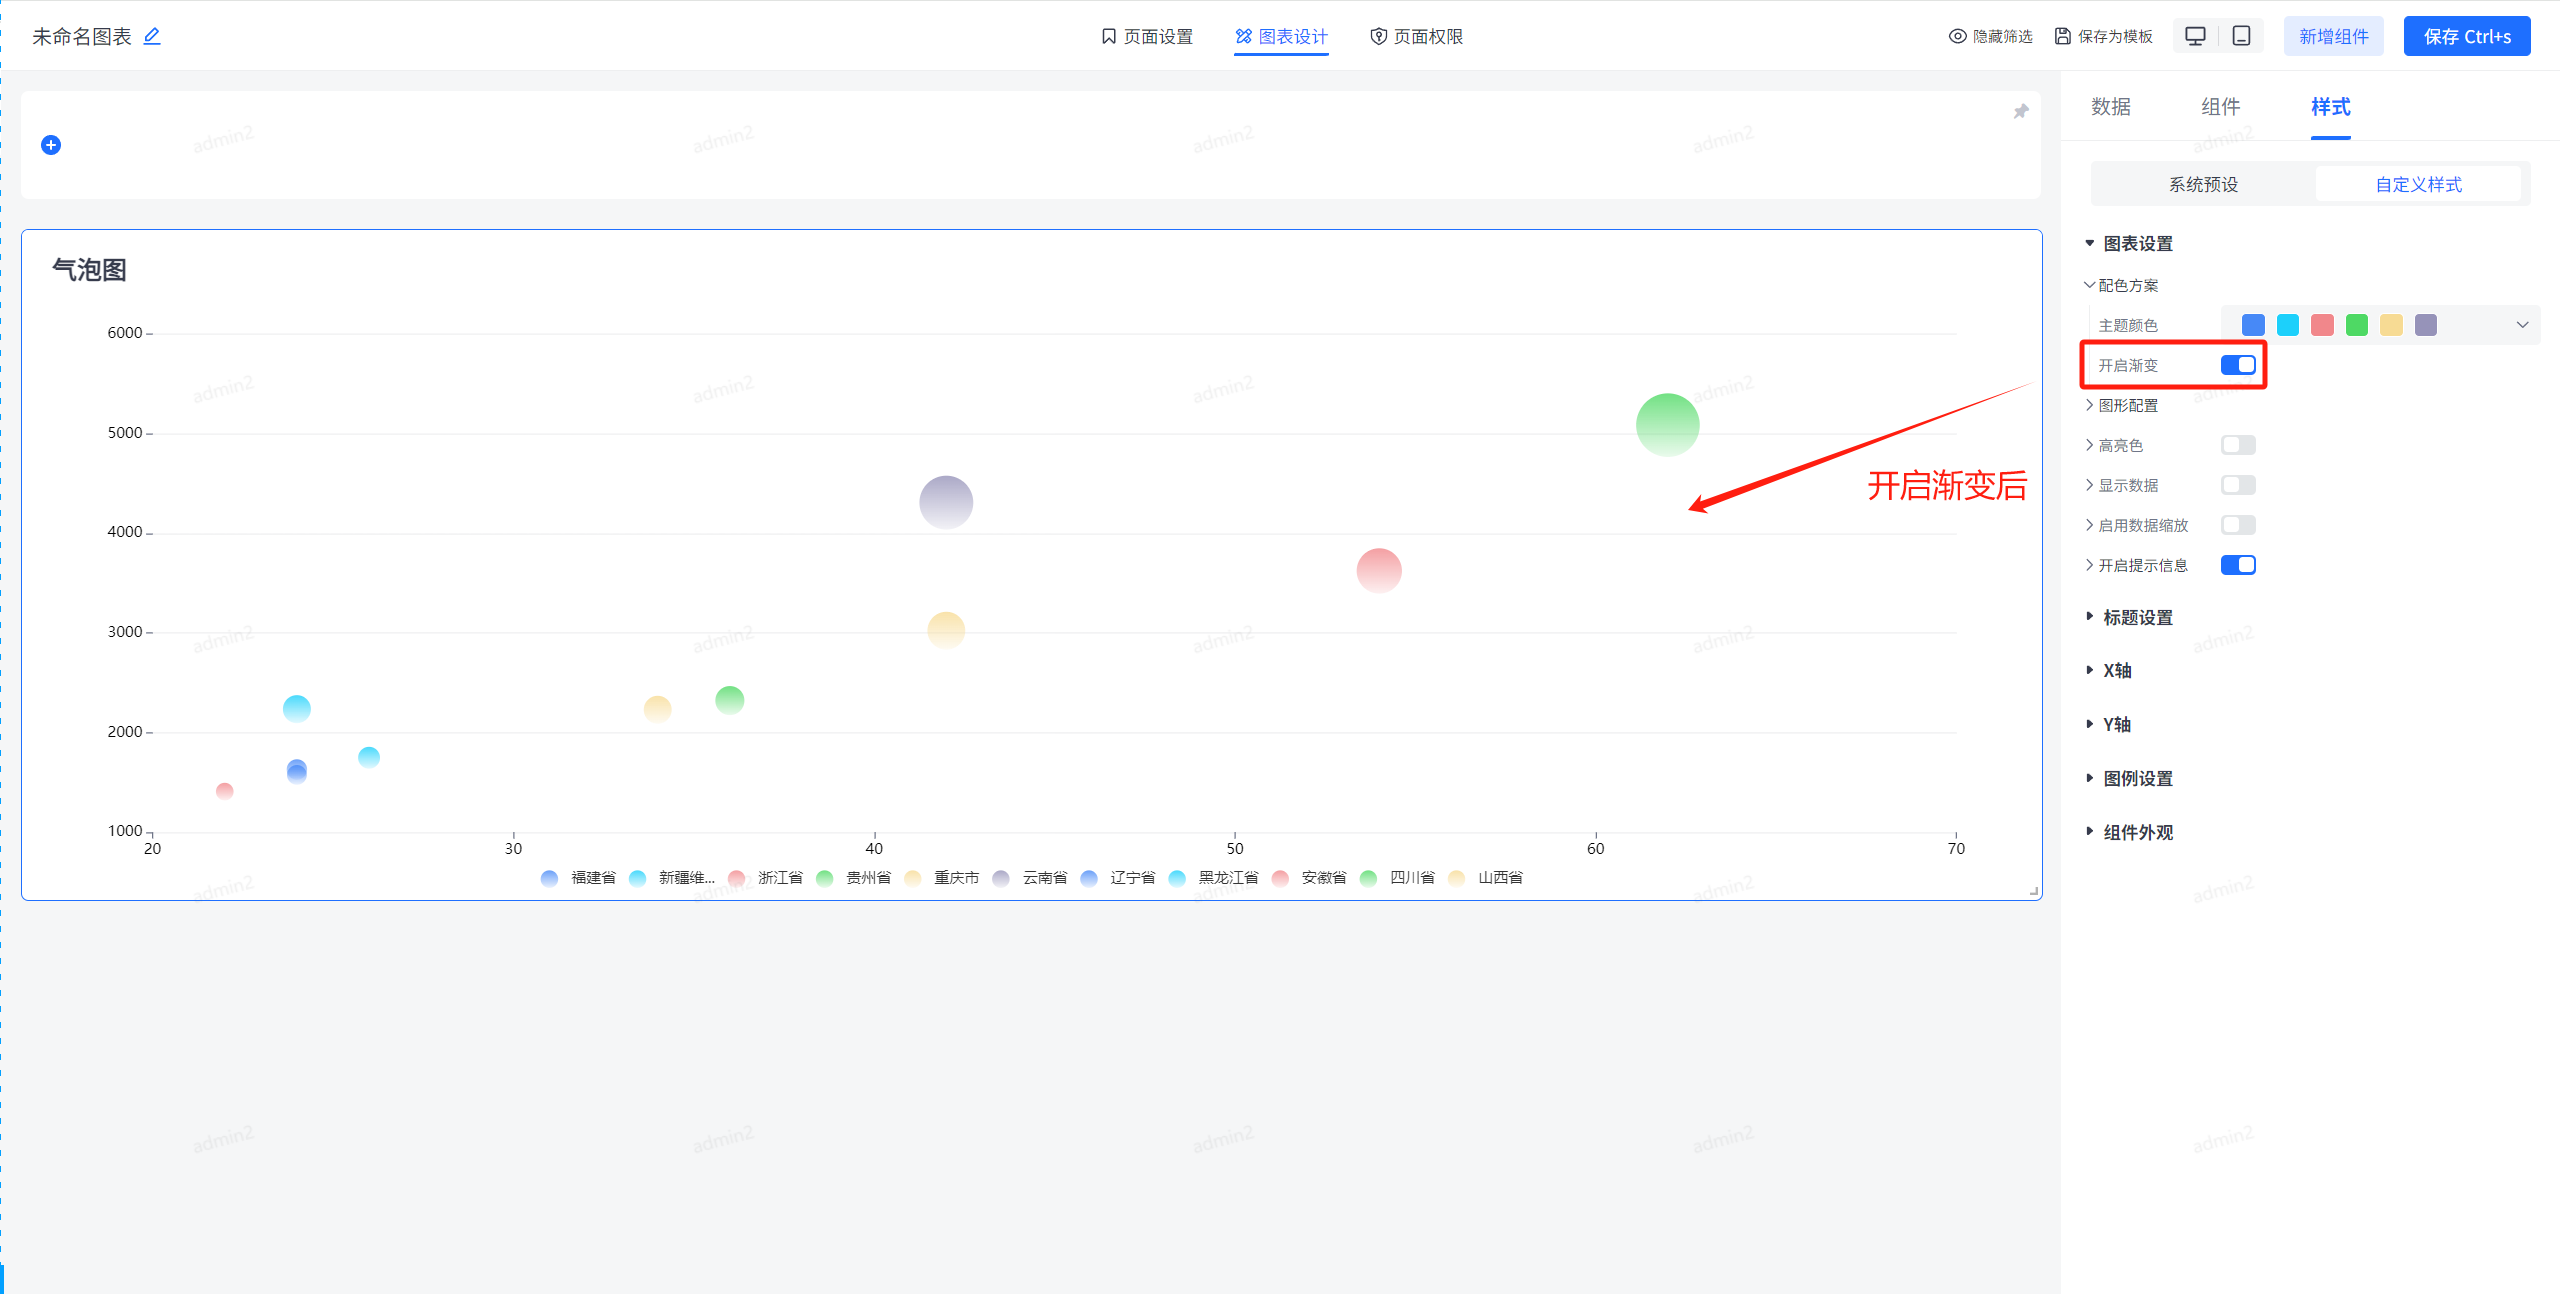Screen dimensions: 2560x1294
Task: Switch to the 组件 panel tab
Action: (2221, 106)
